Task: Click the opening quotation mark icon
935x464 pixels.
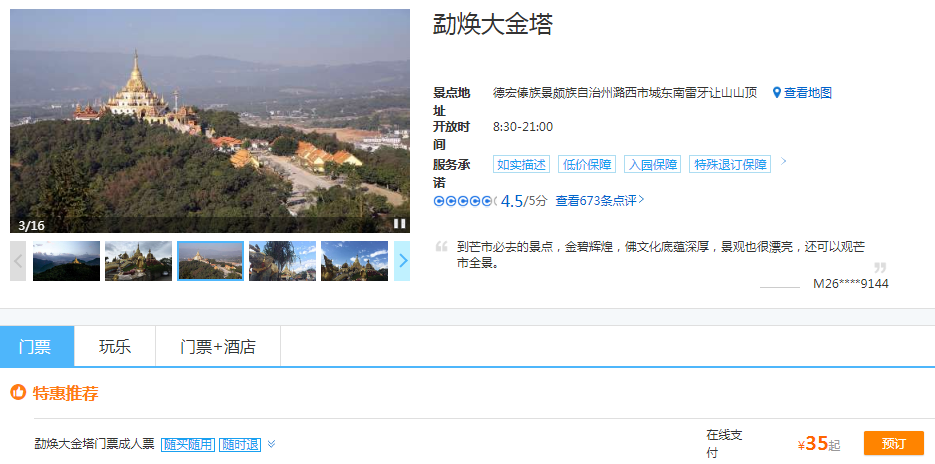Action: click(x=441, y=246)
